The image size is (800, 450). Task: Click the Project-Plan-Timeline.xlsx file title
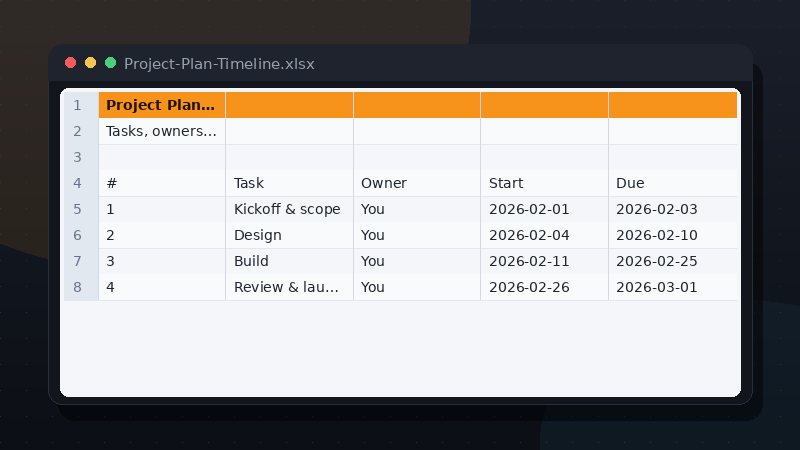coord(219,64)
